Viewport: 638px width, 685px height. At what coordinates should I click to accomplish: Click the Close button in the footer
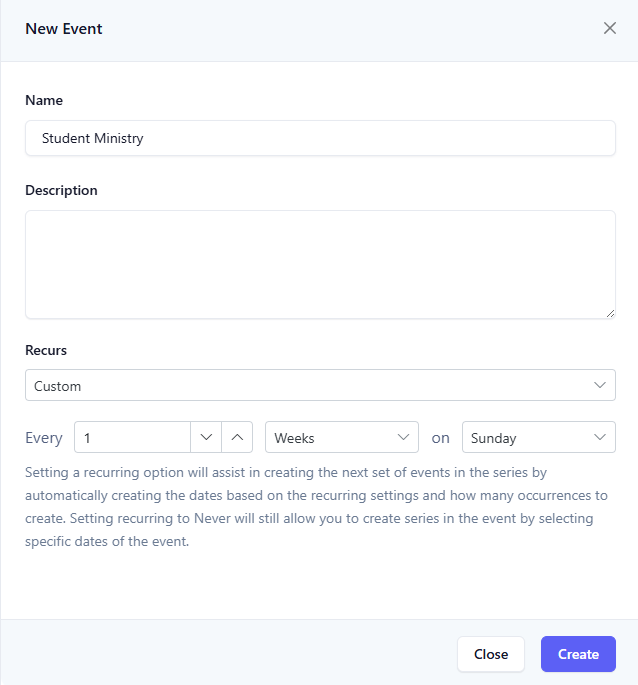(x=491, y=654)
